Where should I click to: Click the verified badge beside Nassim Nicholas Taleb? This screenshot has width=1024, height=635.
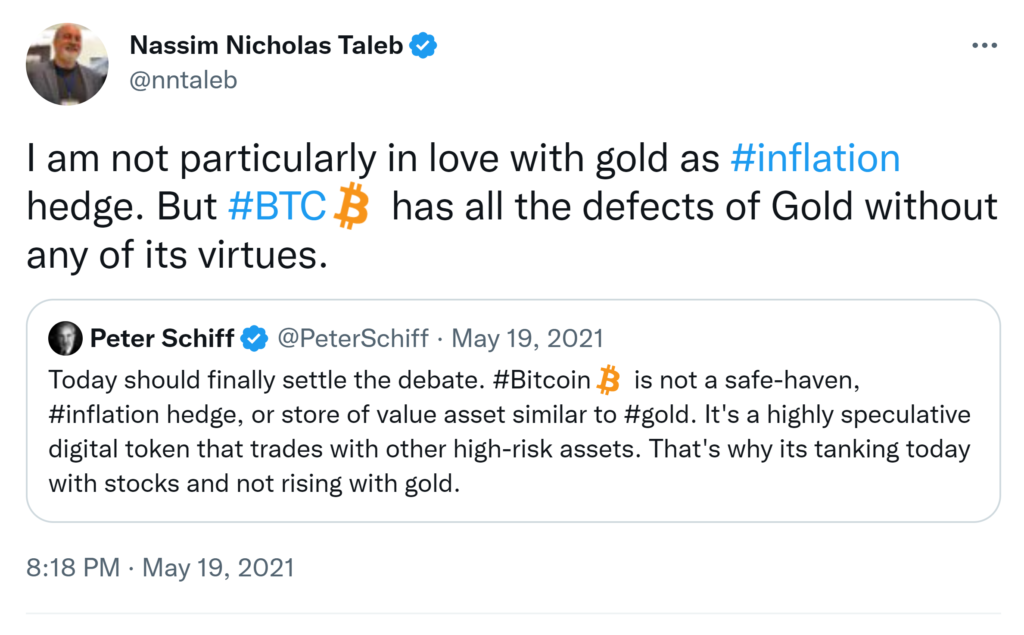tap(425, 45)
